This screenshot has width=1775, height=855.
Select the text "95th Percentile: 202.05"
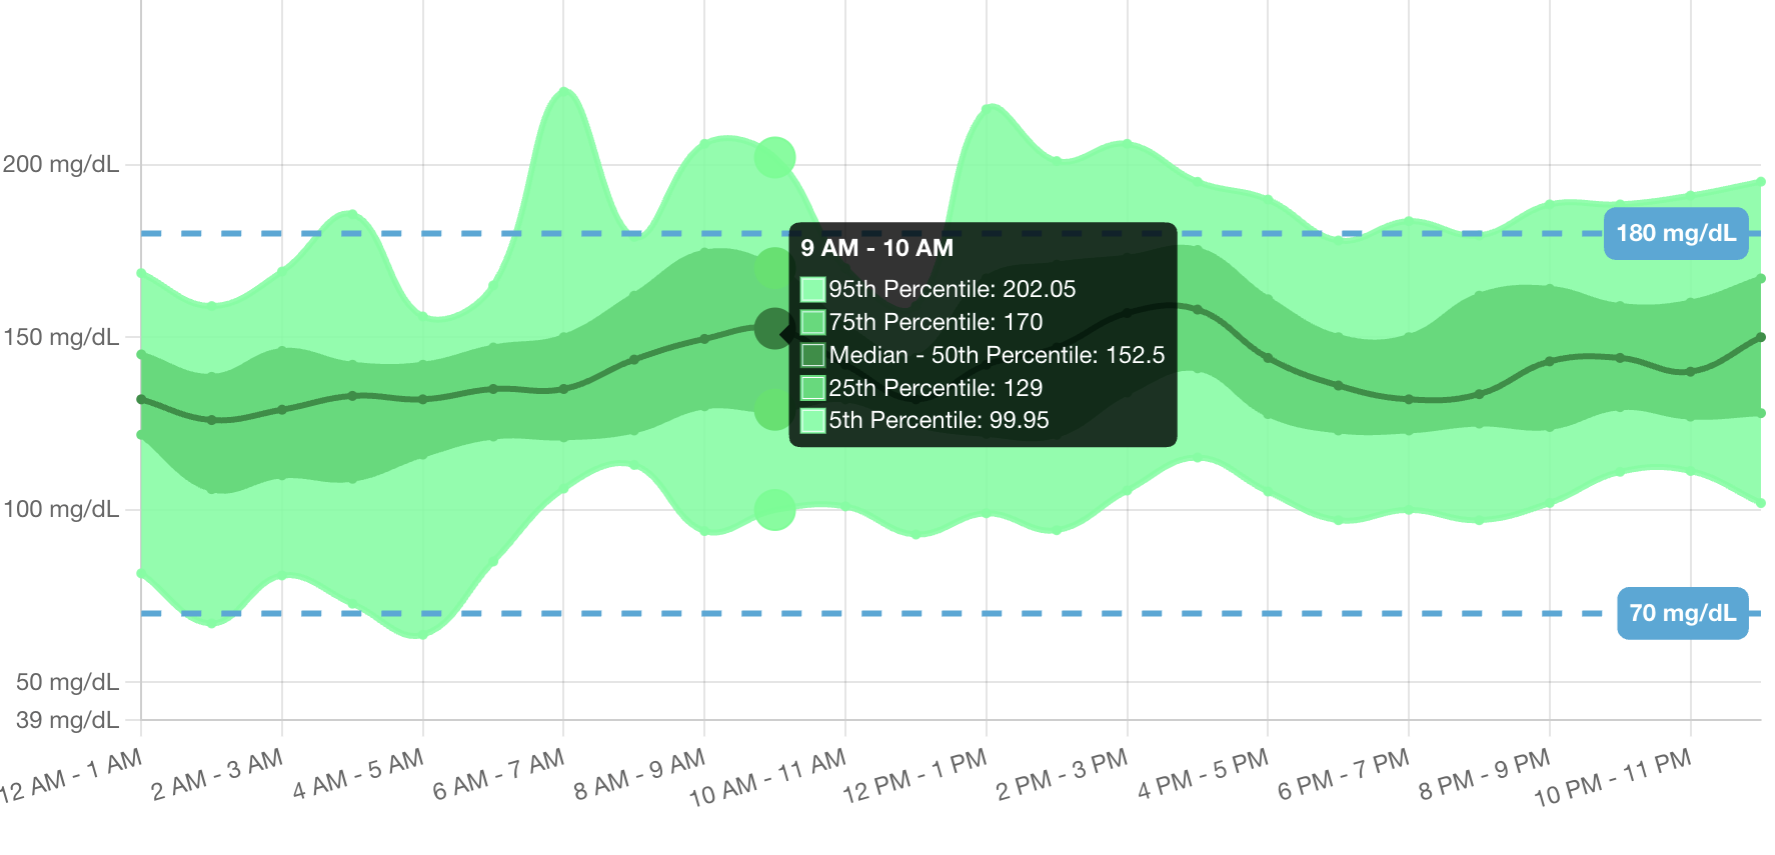tap(952, 290)
